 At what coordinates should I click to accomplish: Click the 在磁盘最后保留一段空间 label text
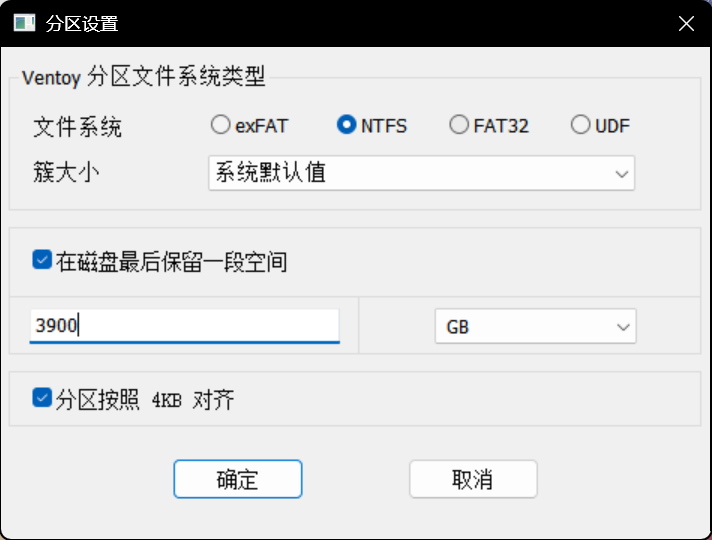(x=172, y=262)
